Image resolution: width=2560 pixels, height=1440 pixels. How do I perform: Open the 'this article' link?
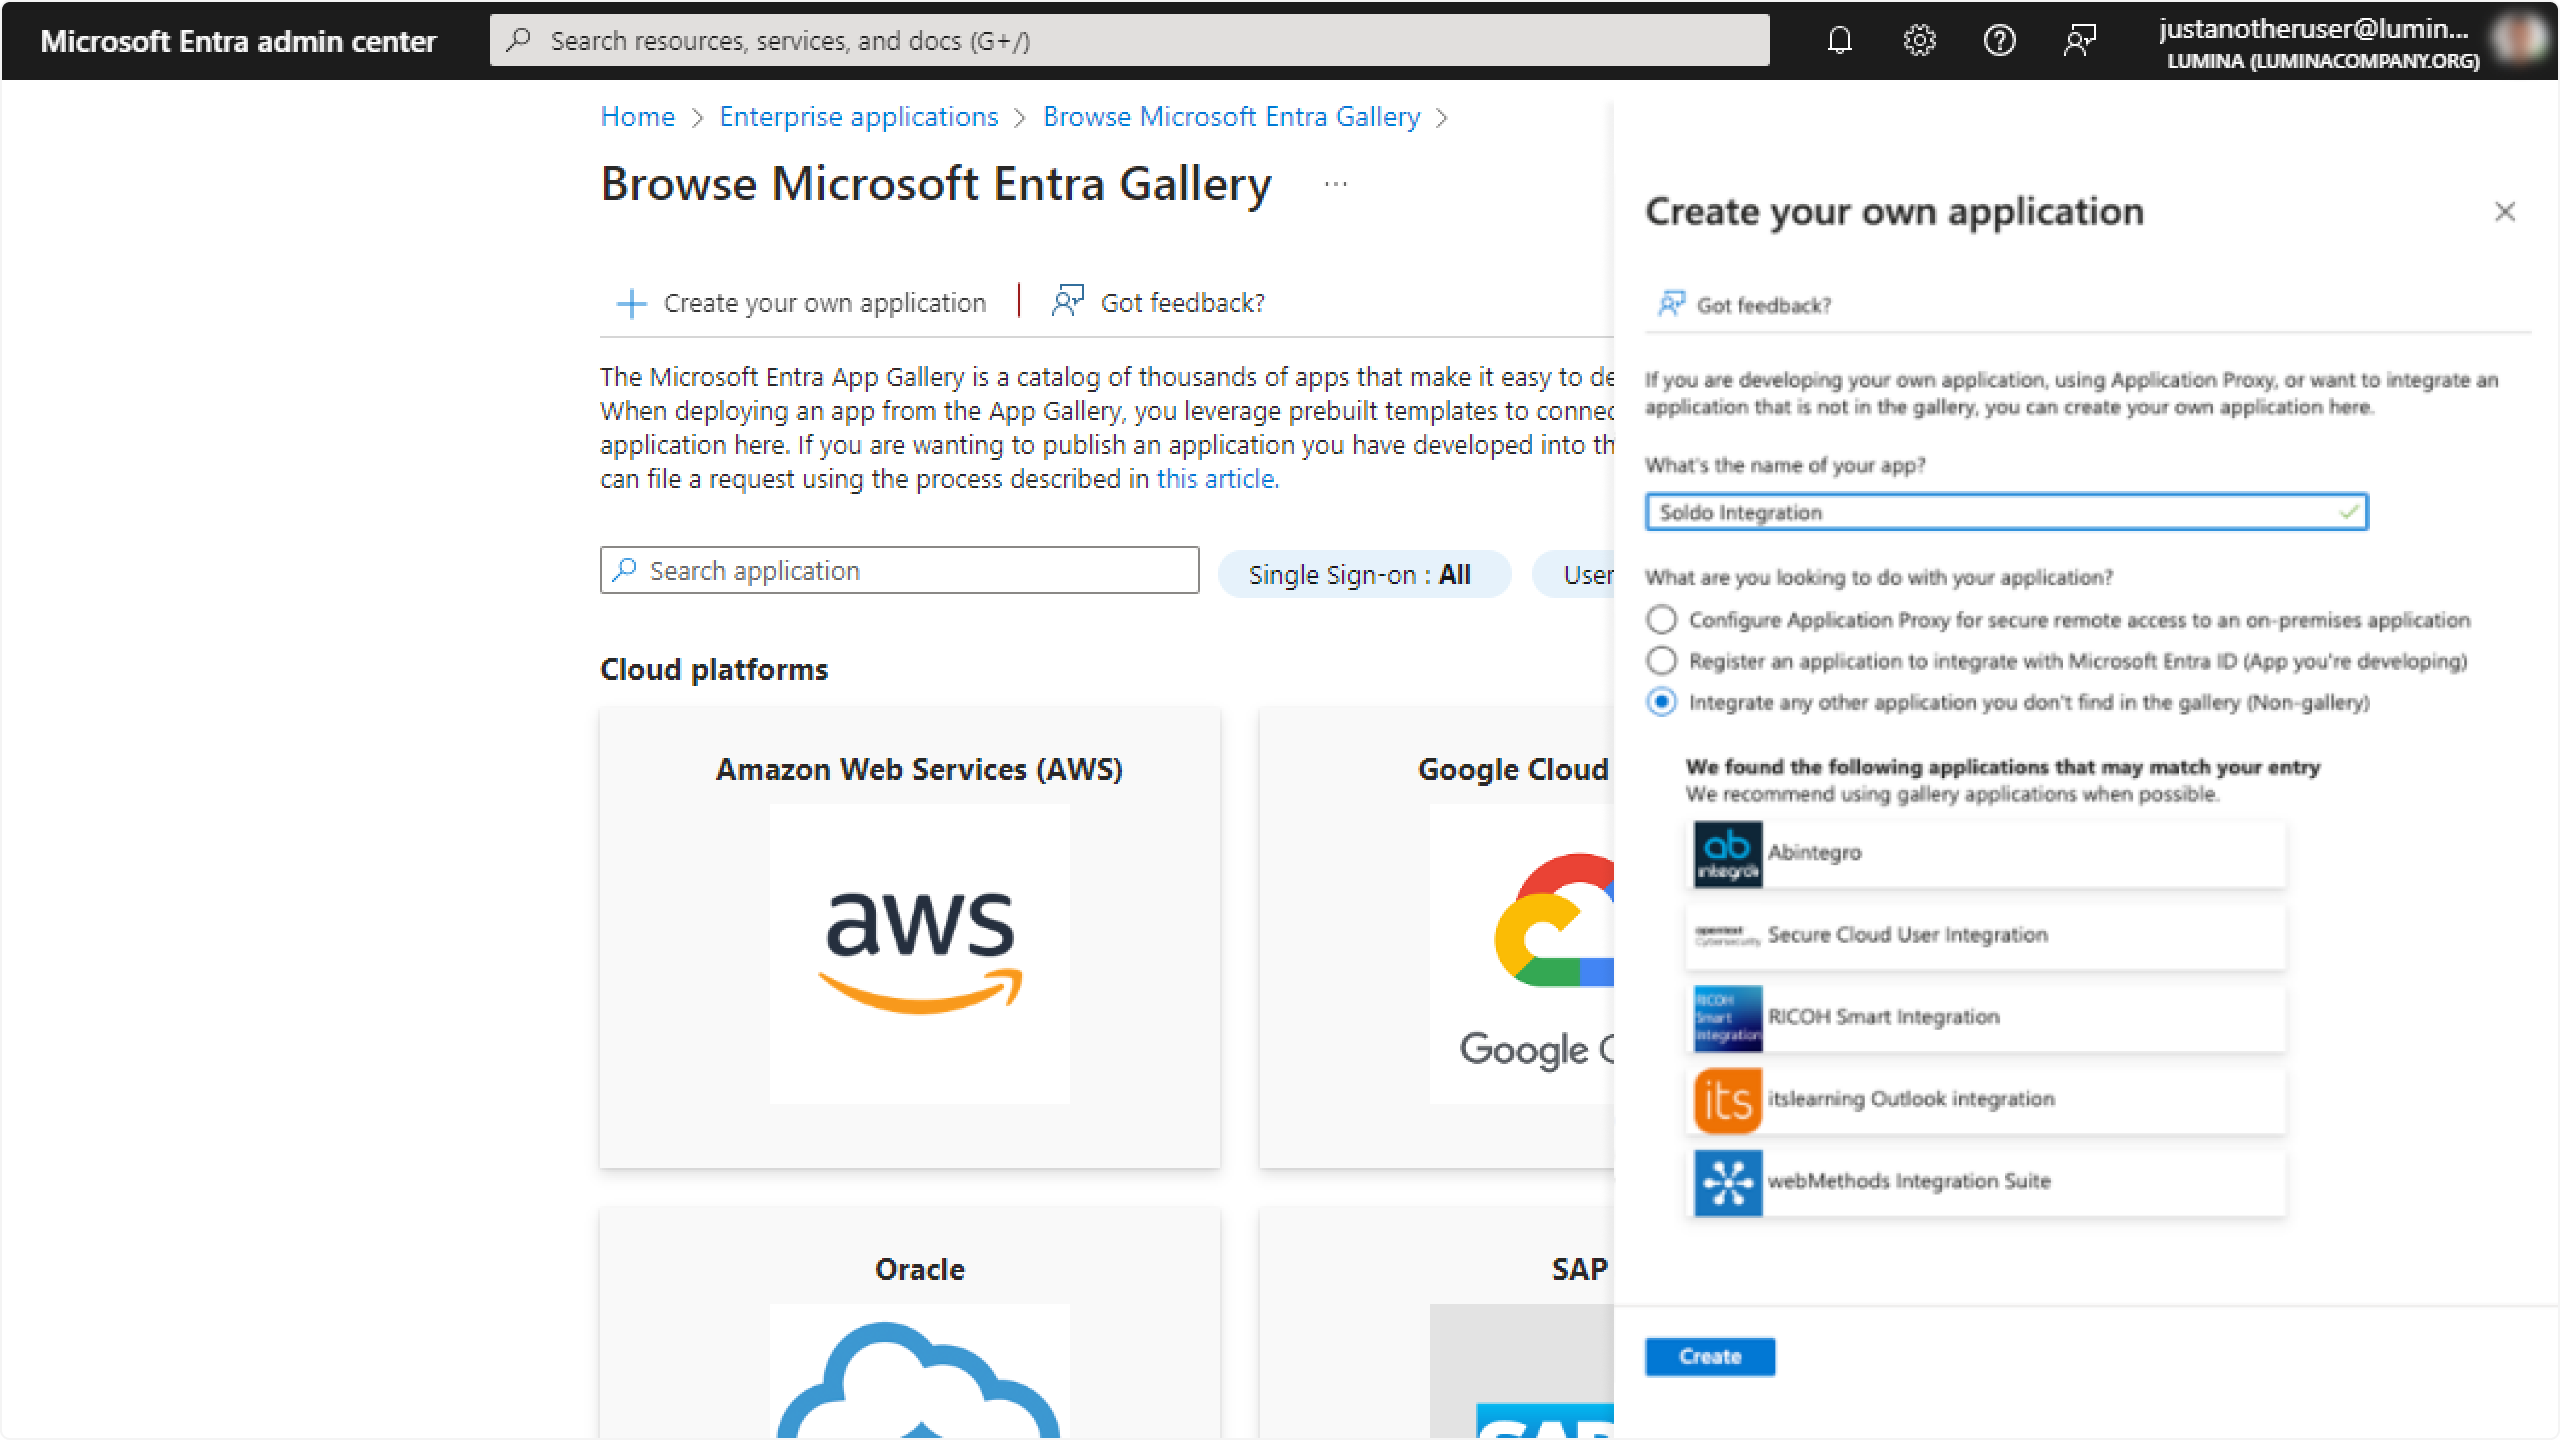tap(1215, 479)
